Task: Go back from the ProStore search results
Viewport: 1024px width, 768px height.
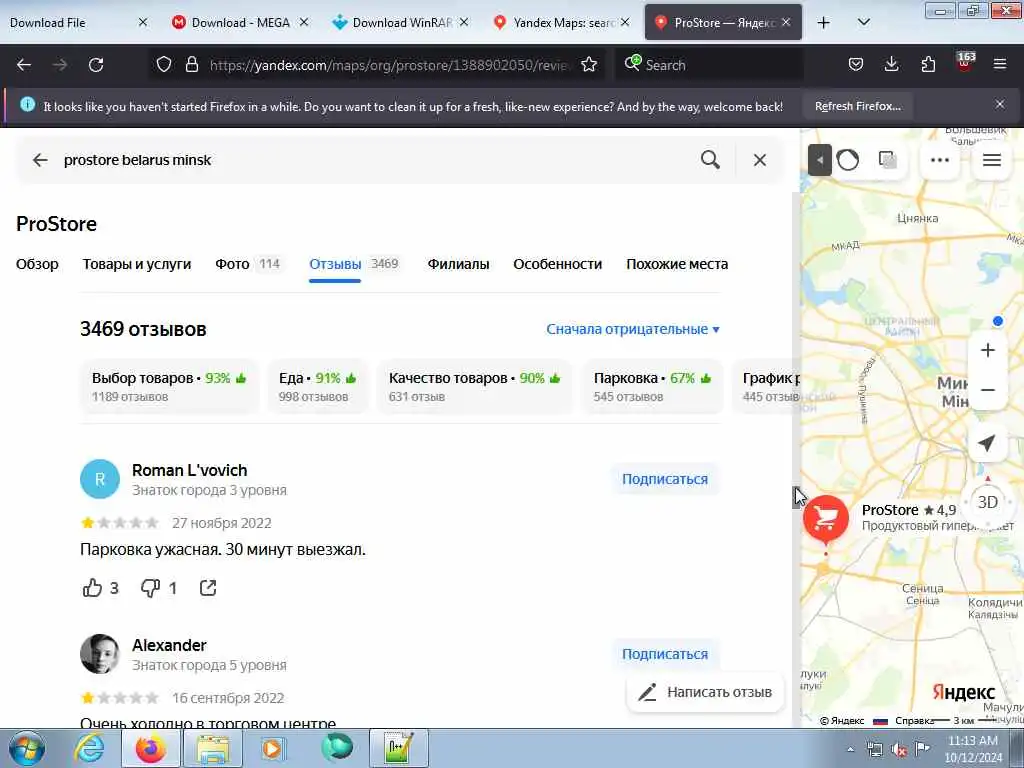Action: pos(40,160)
